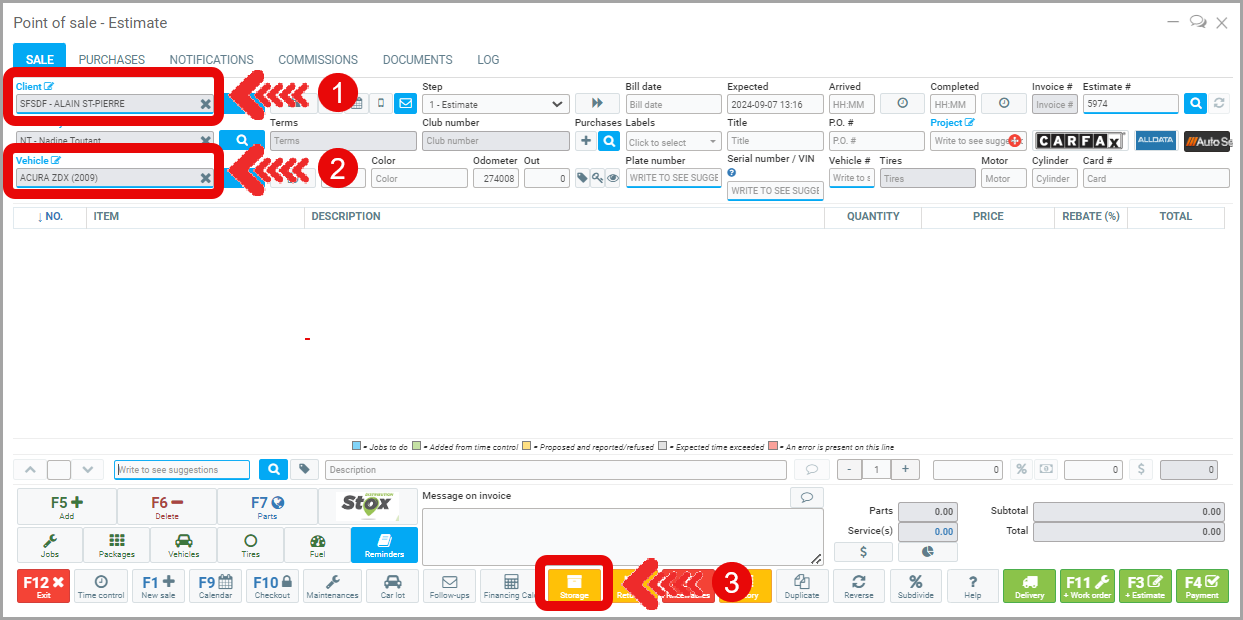Open the Time control clock

point(101,586)
